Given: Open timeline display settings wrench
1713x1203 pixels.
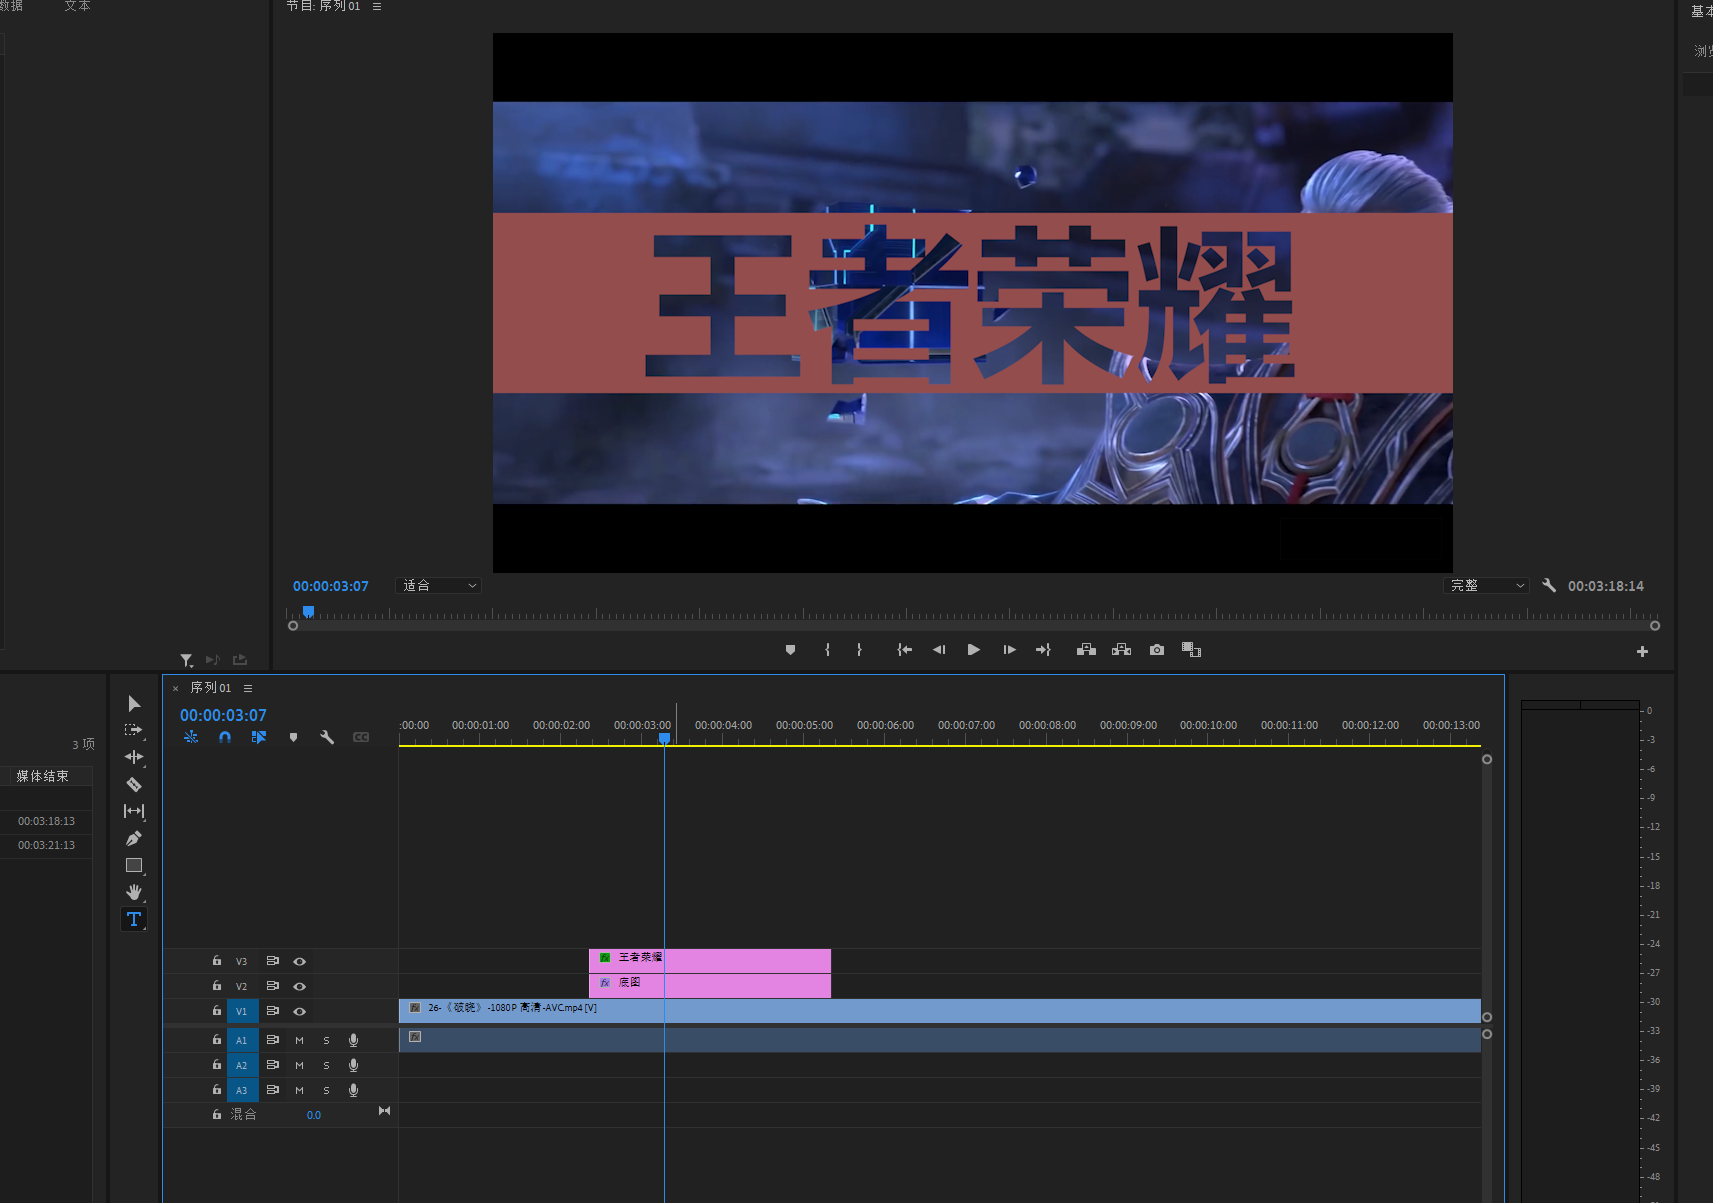Looking at the screenshot, I should point(327,737).
